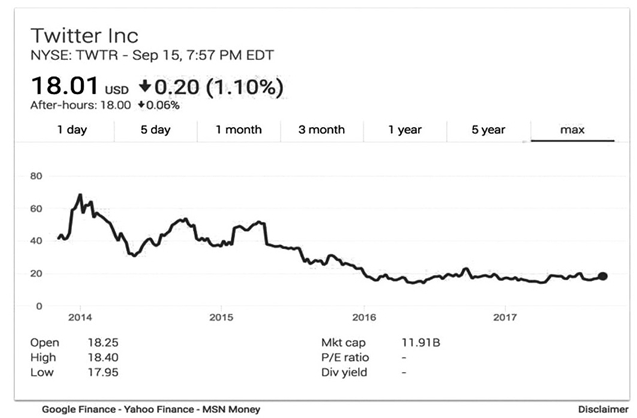Click the 2015 x-axis marker
Viewport: 637px width, 418px height.
pyautogui.click(x=221, y=317)
